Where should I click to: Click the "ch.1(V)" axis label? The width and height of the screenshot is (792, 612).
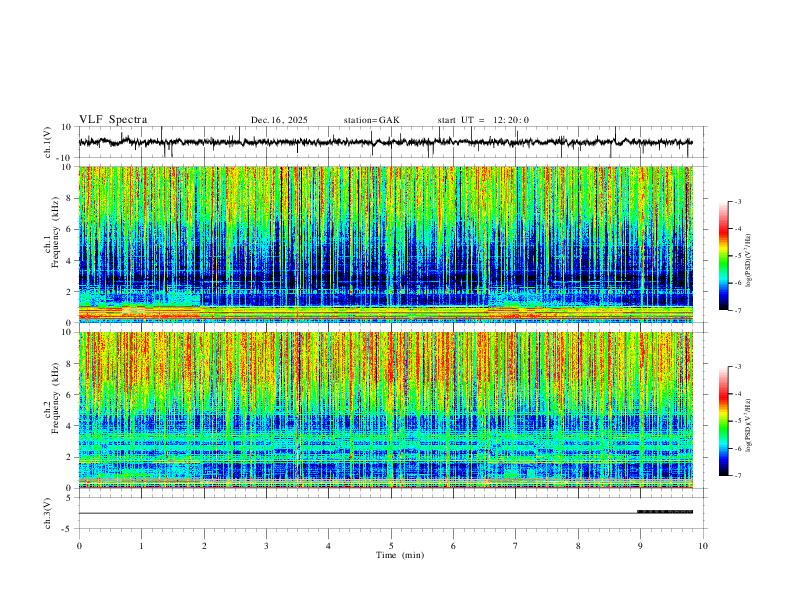[x=48, y=142]
